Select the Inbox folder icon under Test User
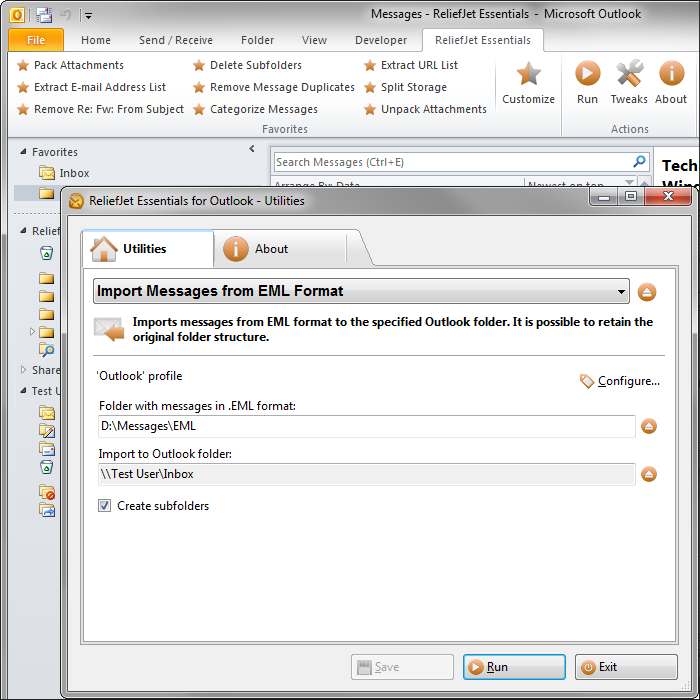Image resolution: width=700 pixels, height=700 pixels. point(46,413)
